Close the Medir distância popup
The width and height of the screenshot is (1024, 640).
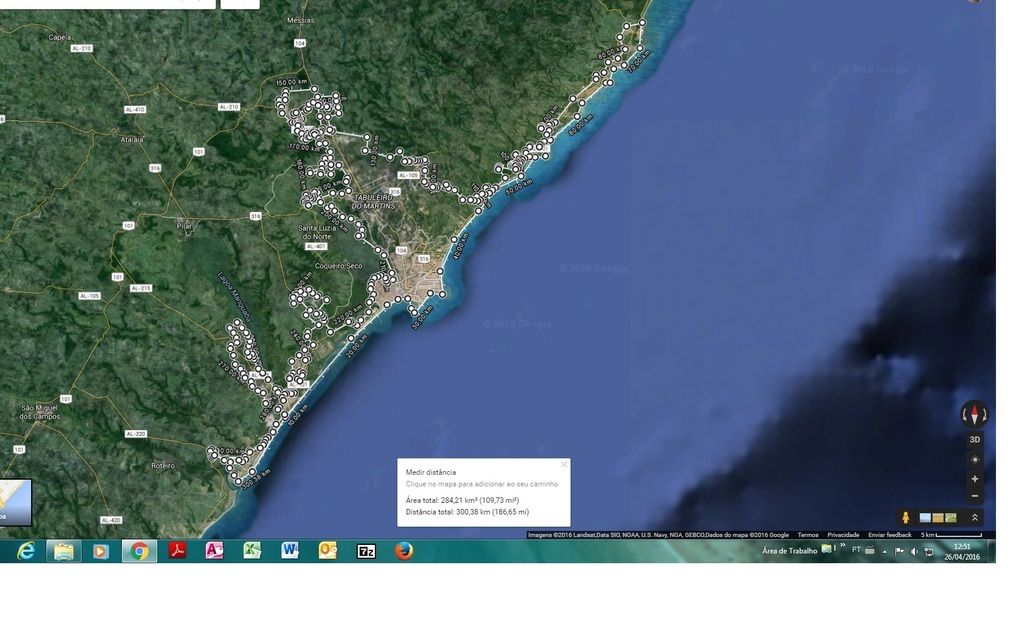click(564, 464)
